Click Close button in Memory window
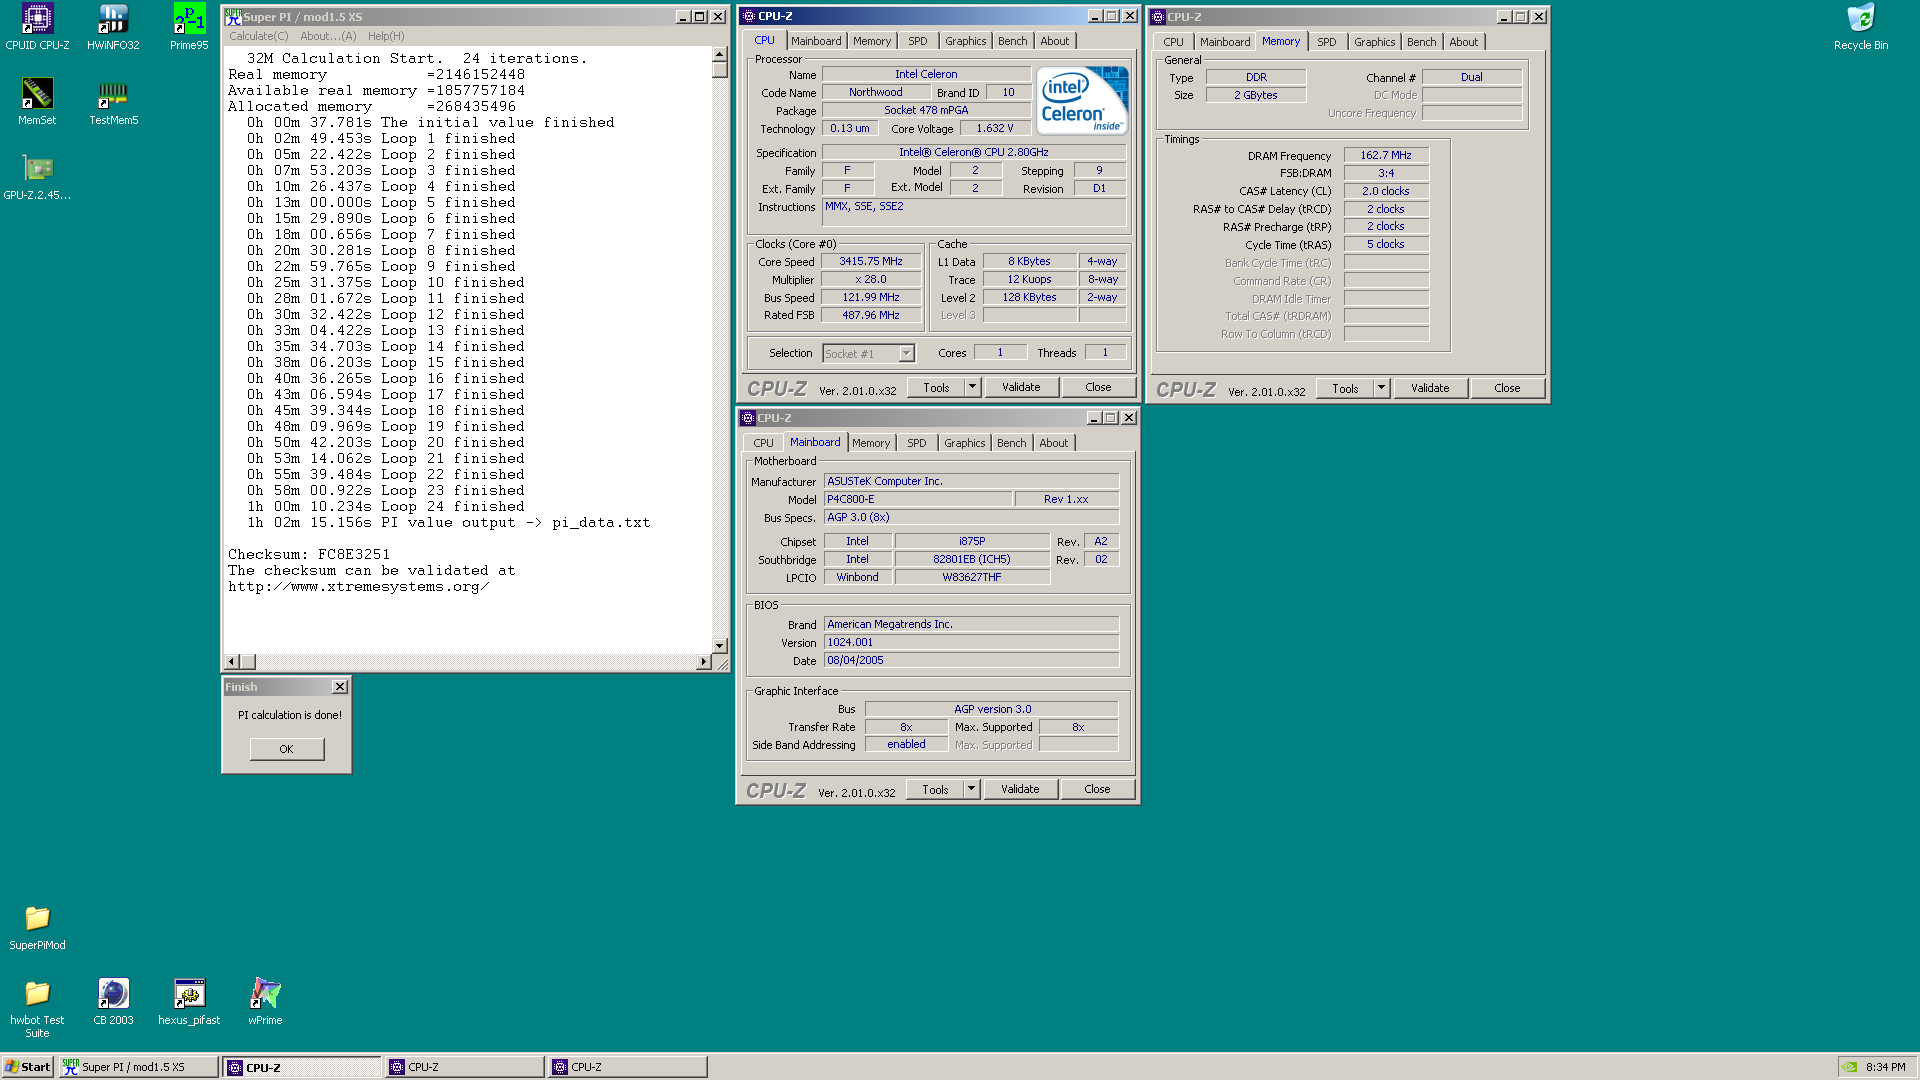 (x=1507, y=388)
